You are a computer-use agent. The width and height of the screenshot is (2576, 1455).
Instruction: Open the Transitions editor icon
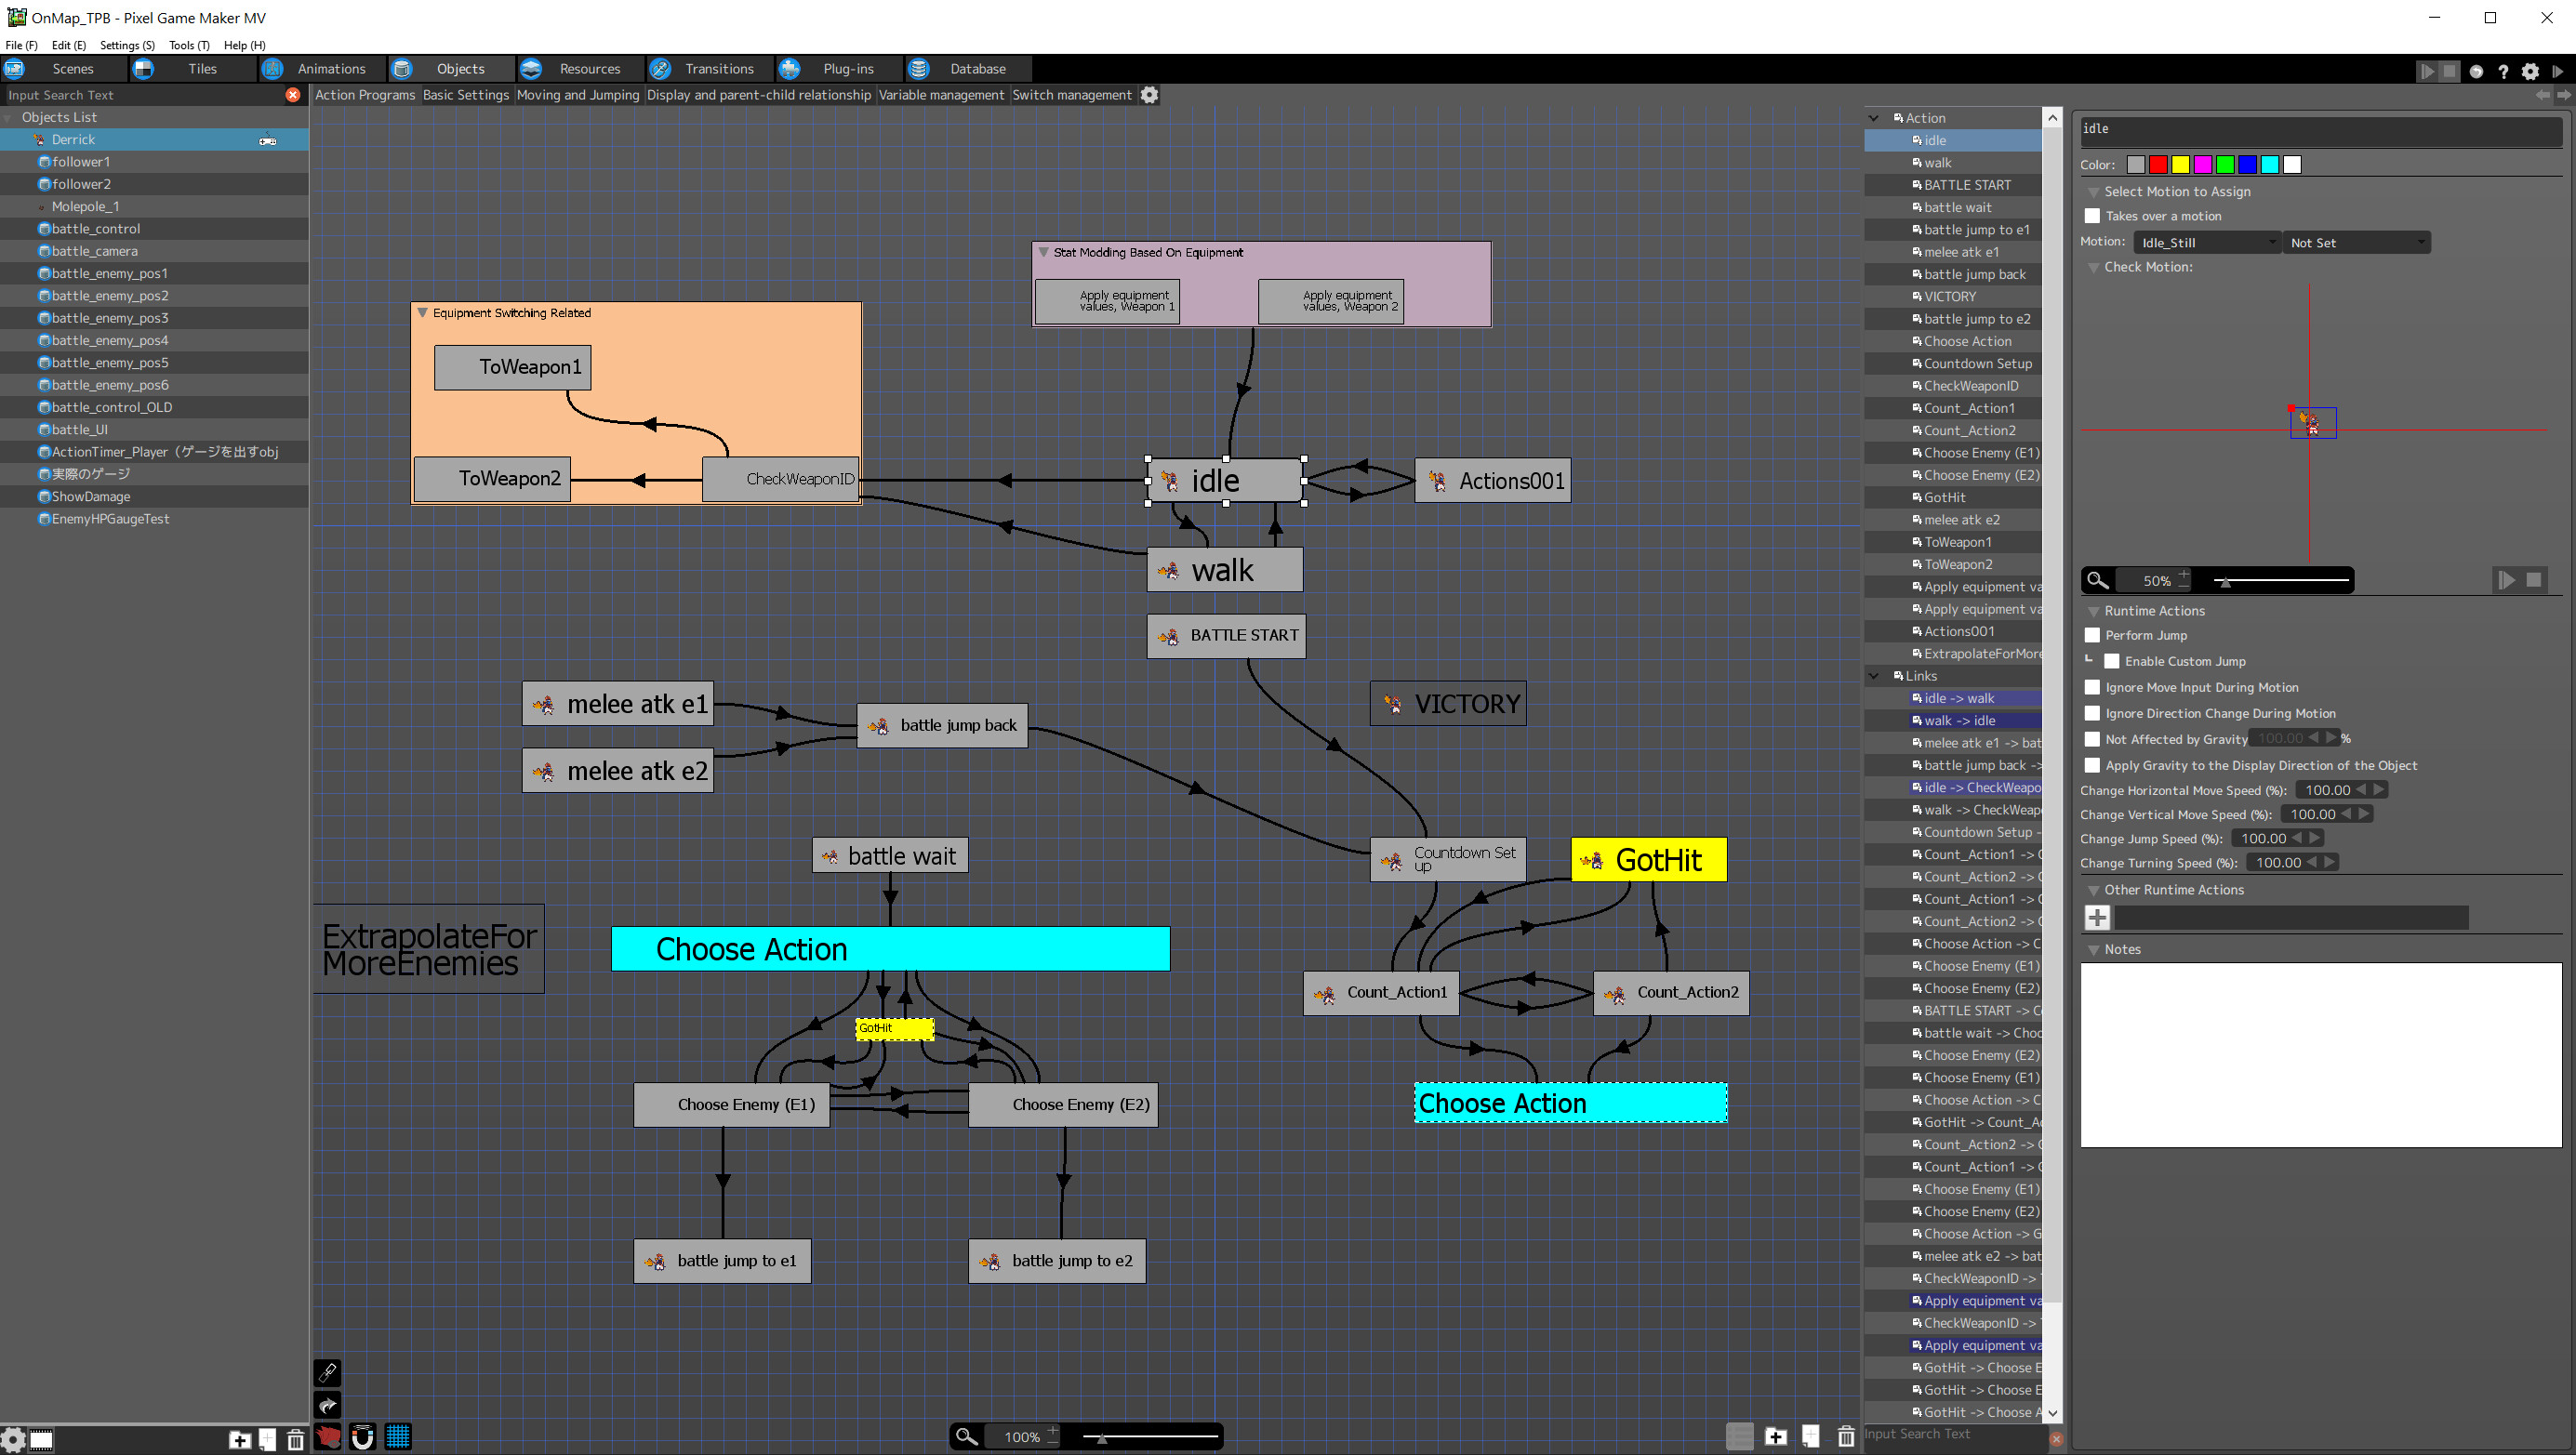660,68
